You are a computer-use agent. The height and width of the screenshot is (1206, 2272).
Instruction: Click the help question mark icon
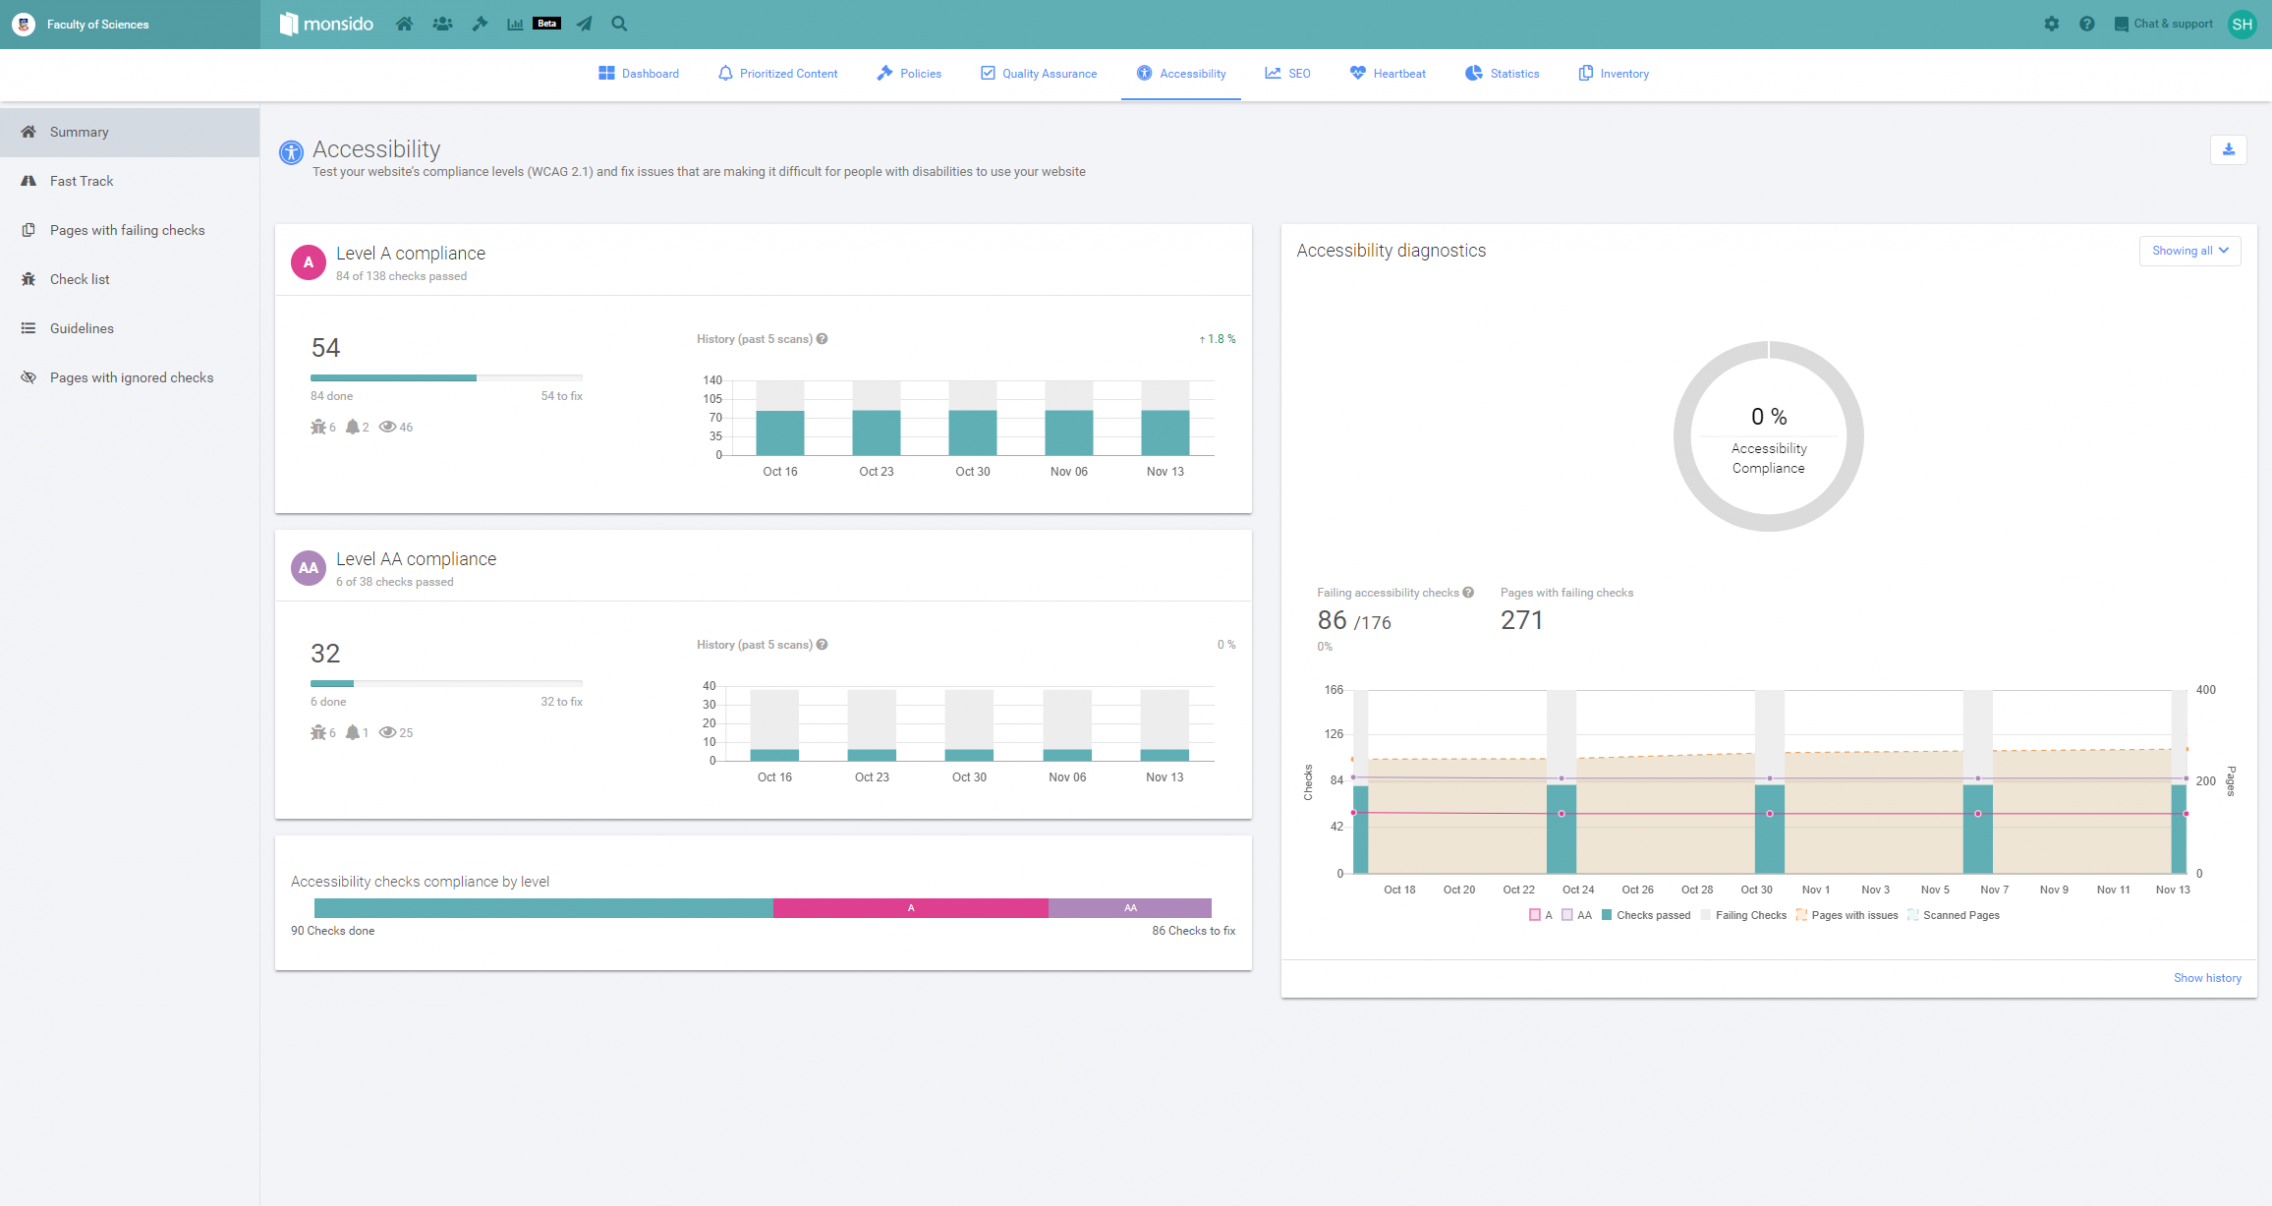[x=2086, y=24]
